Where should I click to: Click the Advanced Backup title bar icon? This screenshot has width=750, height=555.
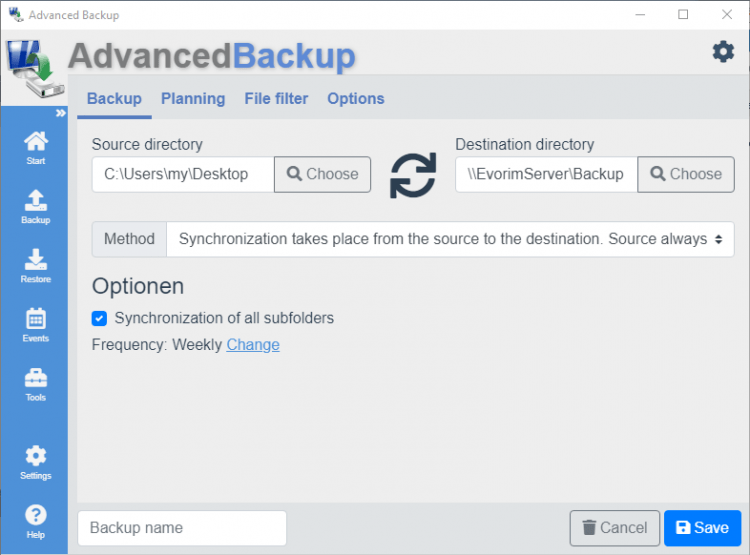click(x=16, y=15)
